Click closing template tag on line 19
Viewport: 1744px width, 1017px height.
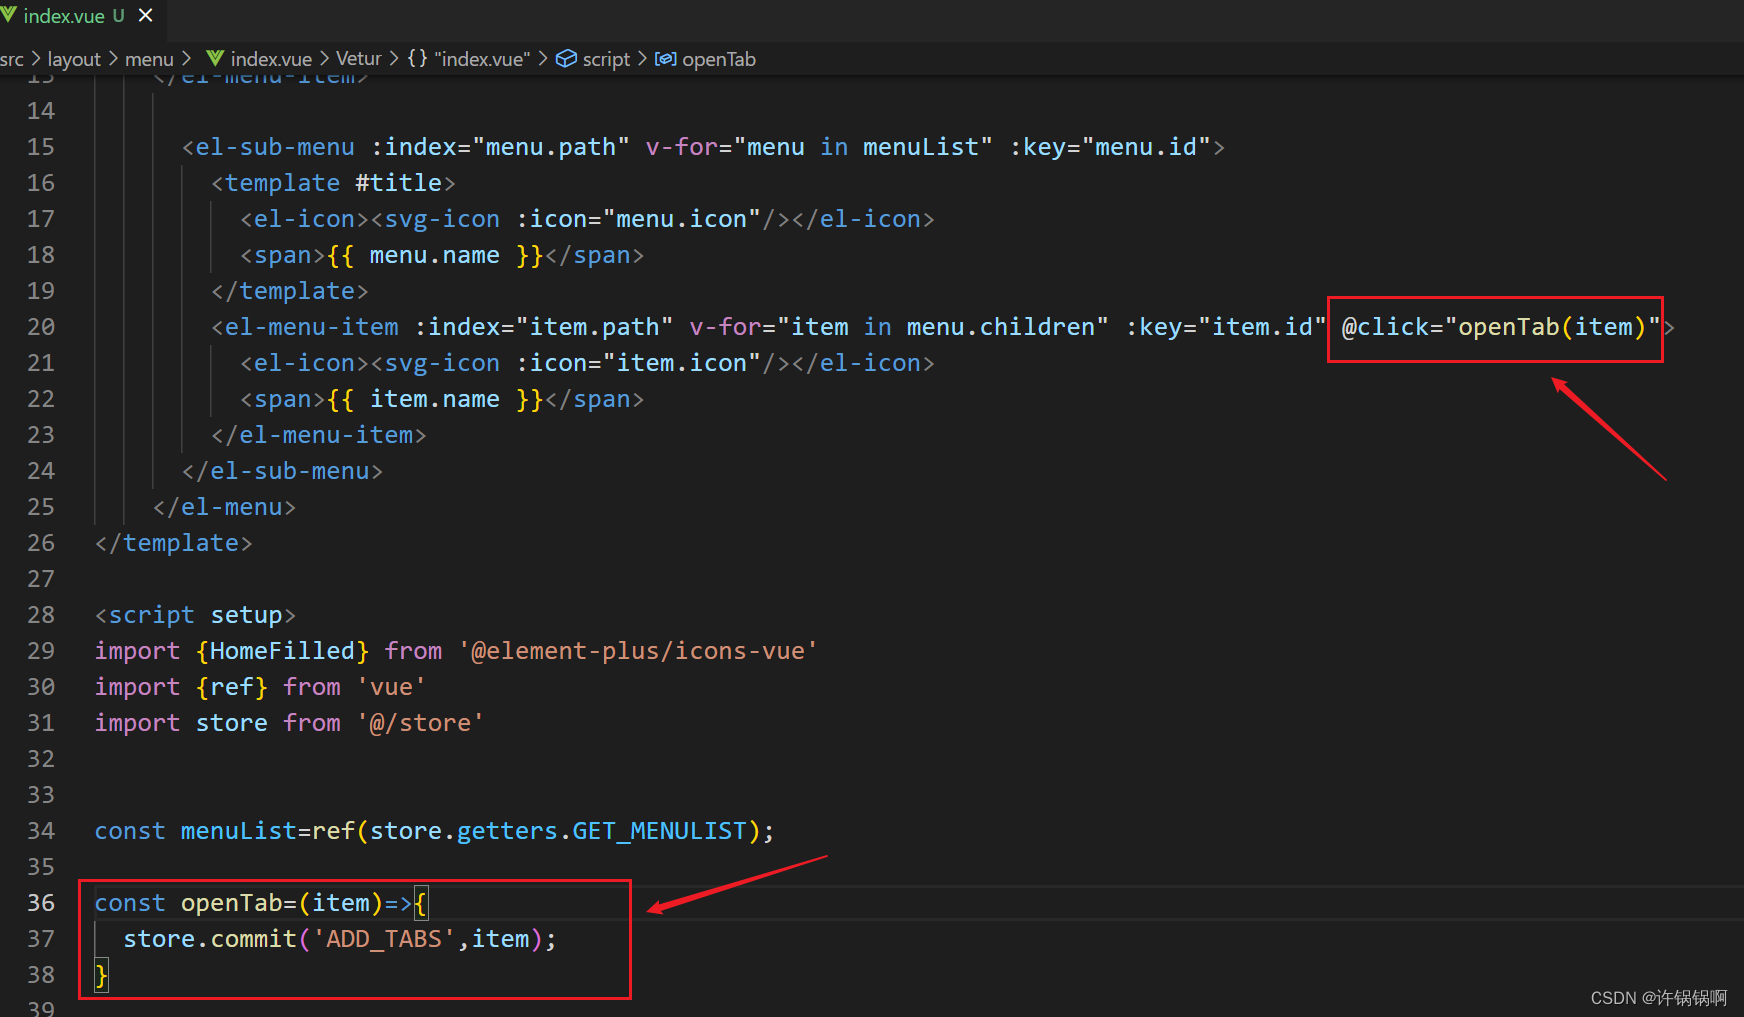pyautogui.click(x=290, y=291)
